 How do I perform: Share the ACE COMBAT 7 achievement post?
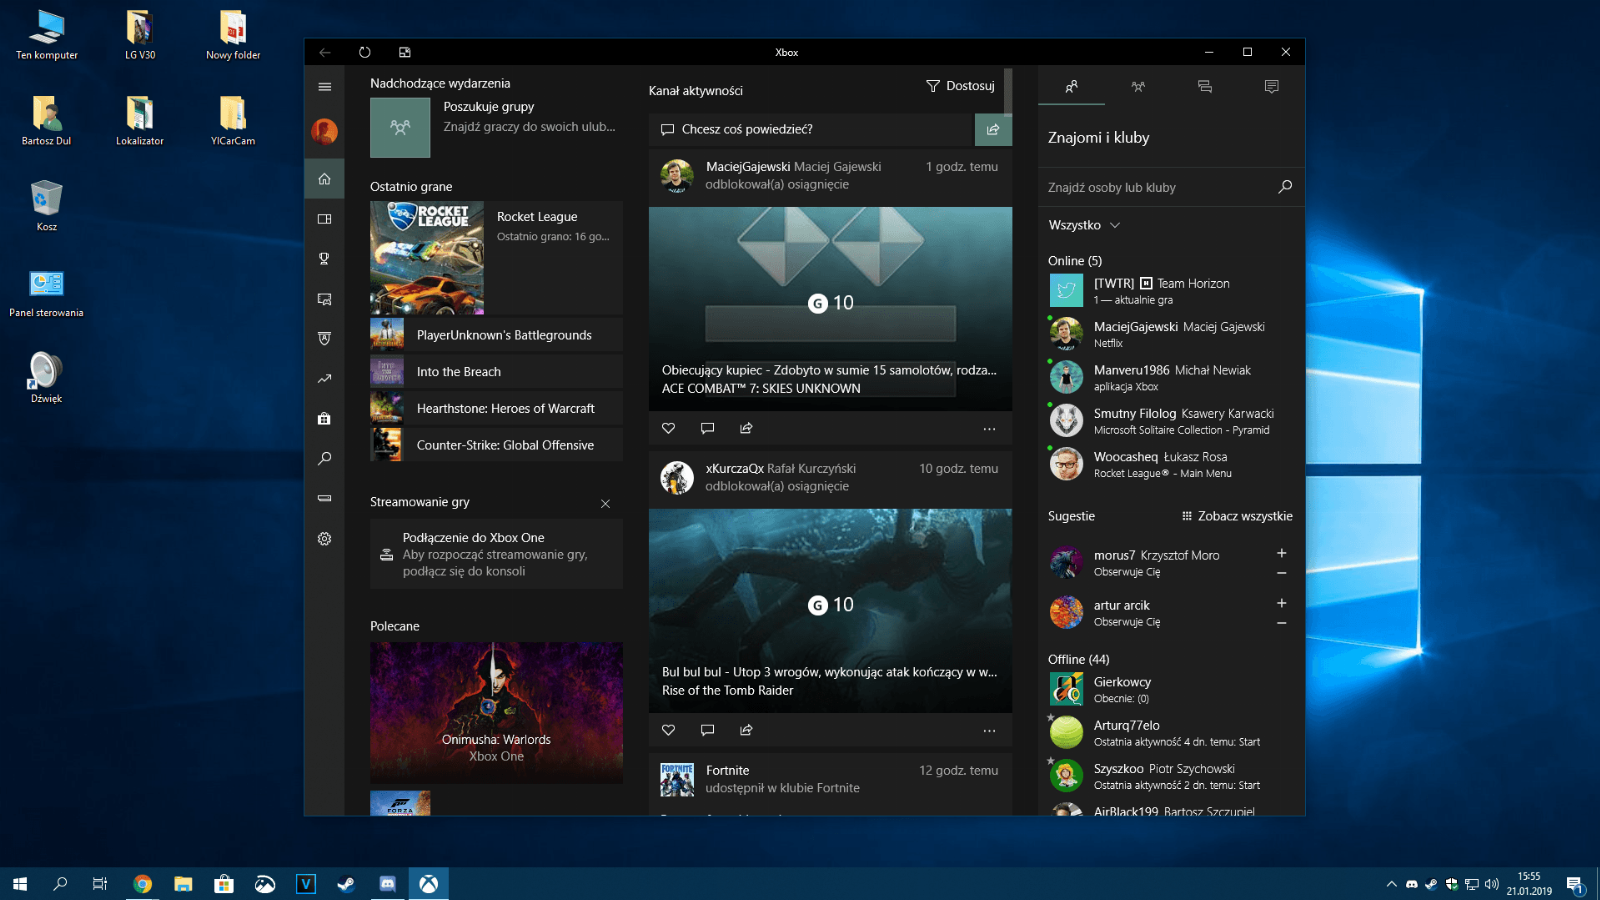[746, 428]
